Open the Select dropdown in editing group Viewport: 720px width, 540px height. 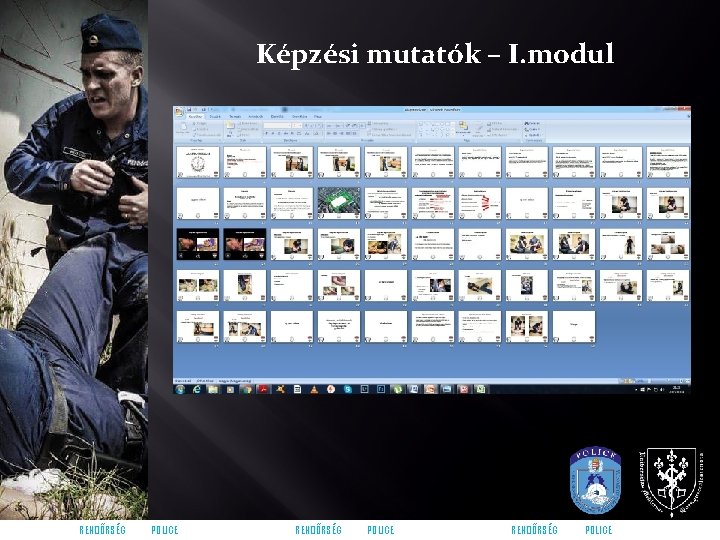point(534,135)
